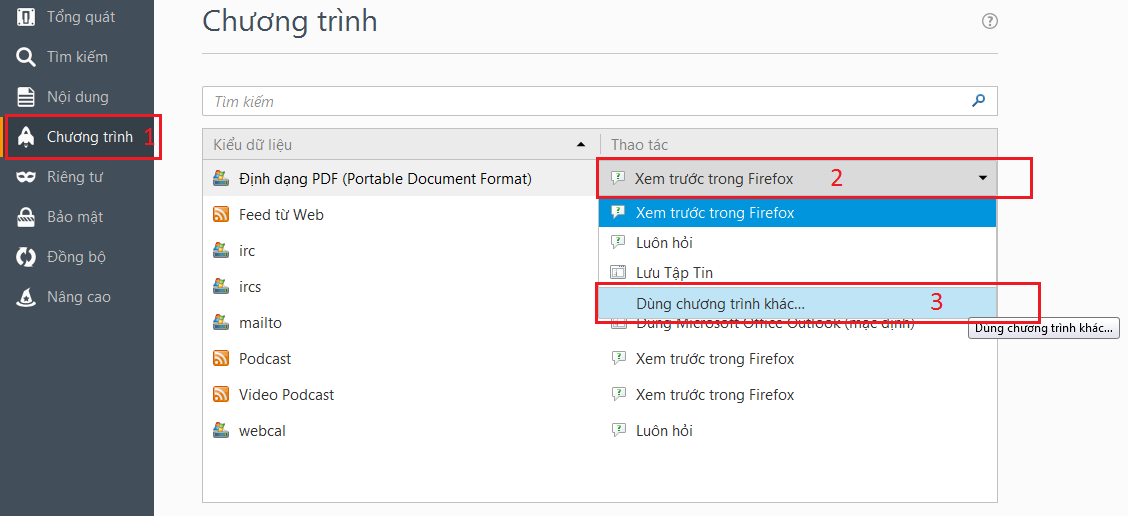Expand the PDF action dropdown arrow
Viewport: 1128px width, 516px height.
(982, 178)
